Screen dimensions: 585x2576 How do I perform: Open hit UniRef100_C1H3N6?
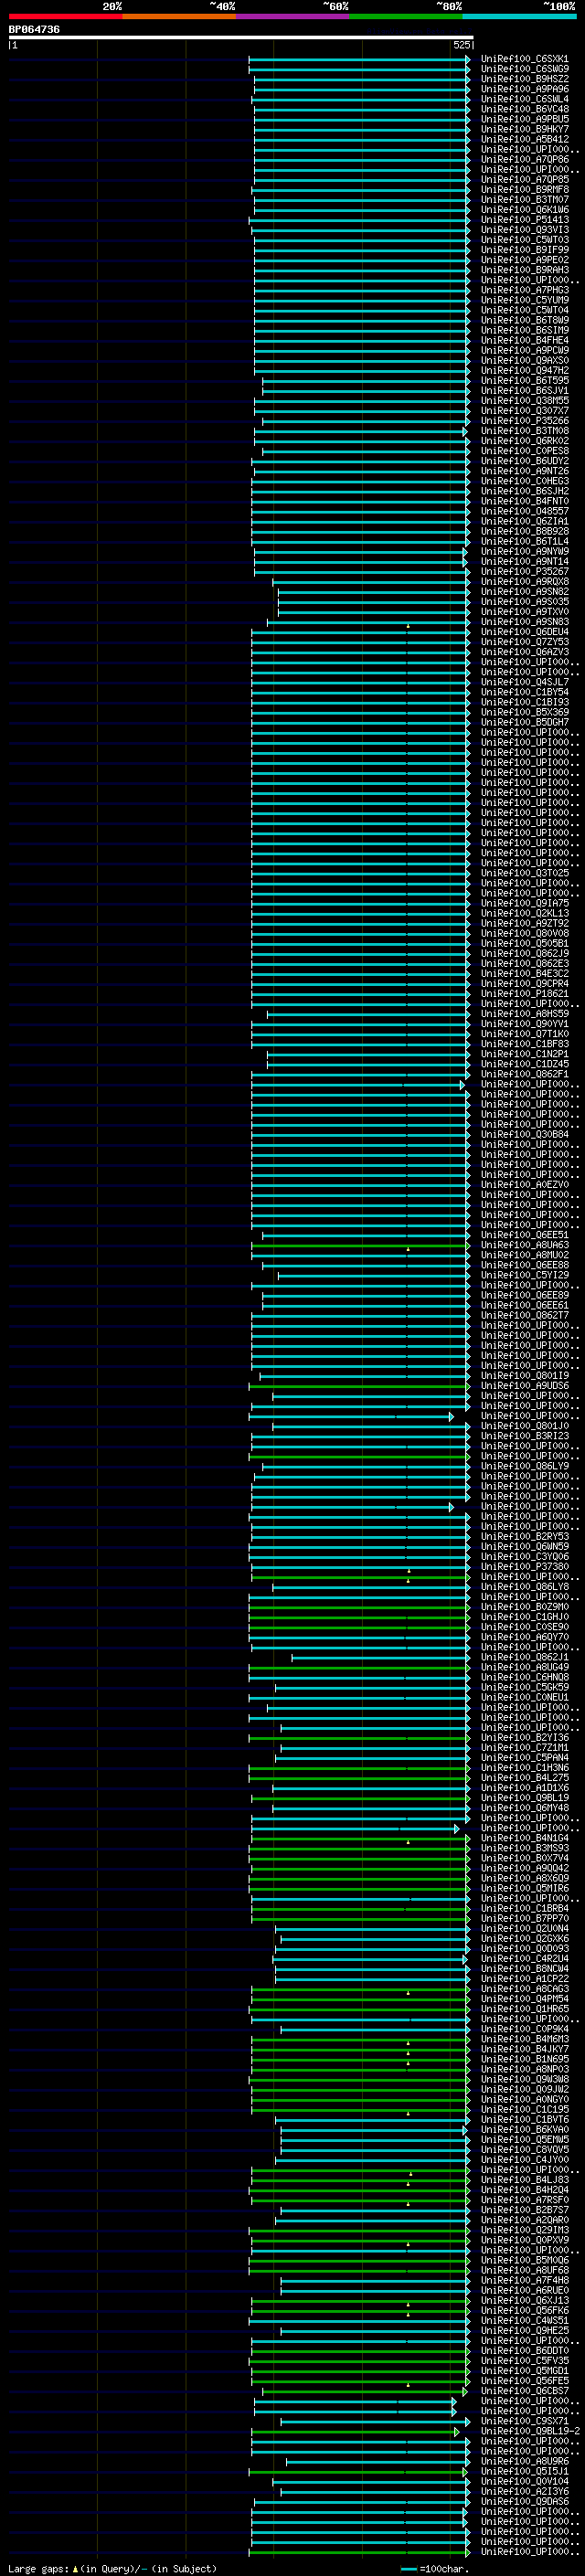tap(525, 1768)
